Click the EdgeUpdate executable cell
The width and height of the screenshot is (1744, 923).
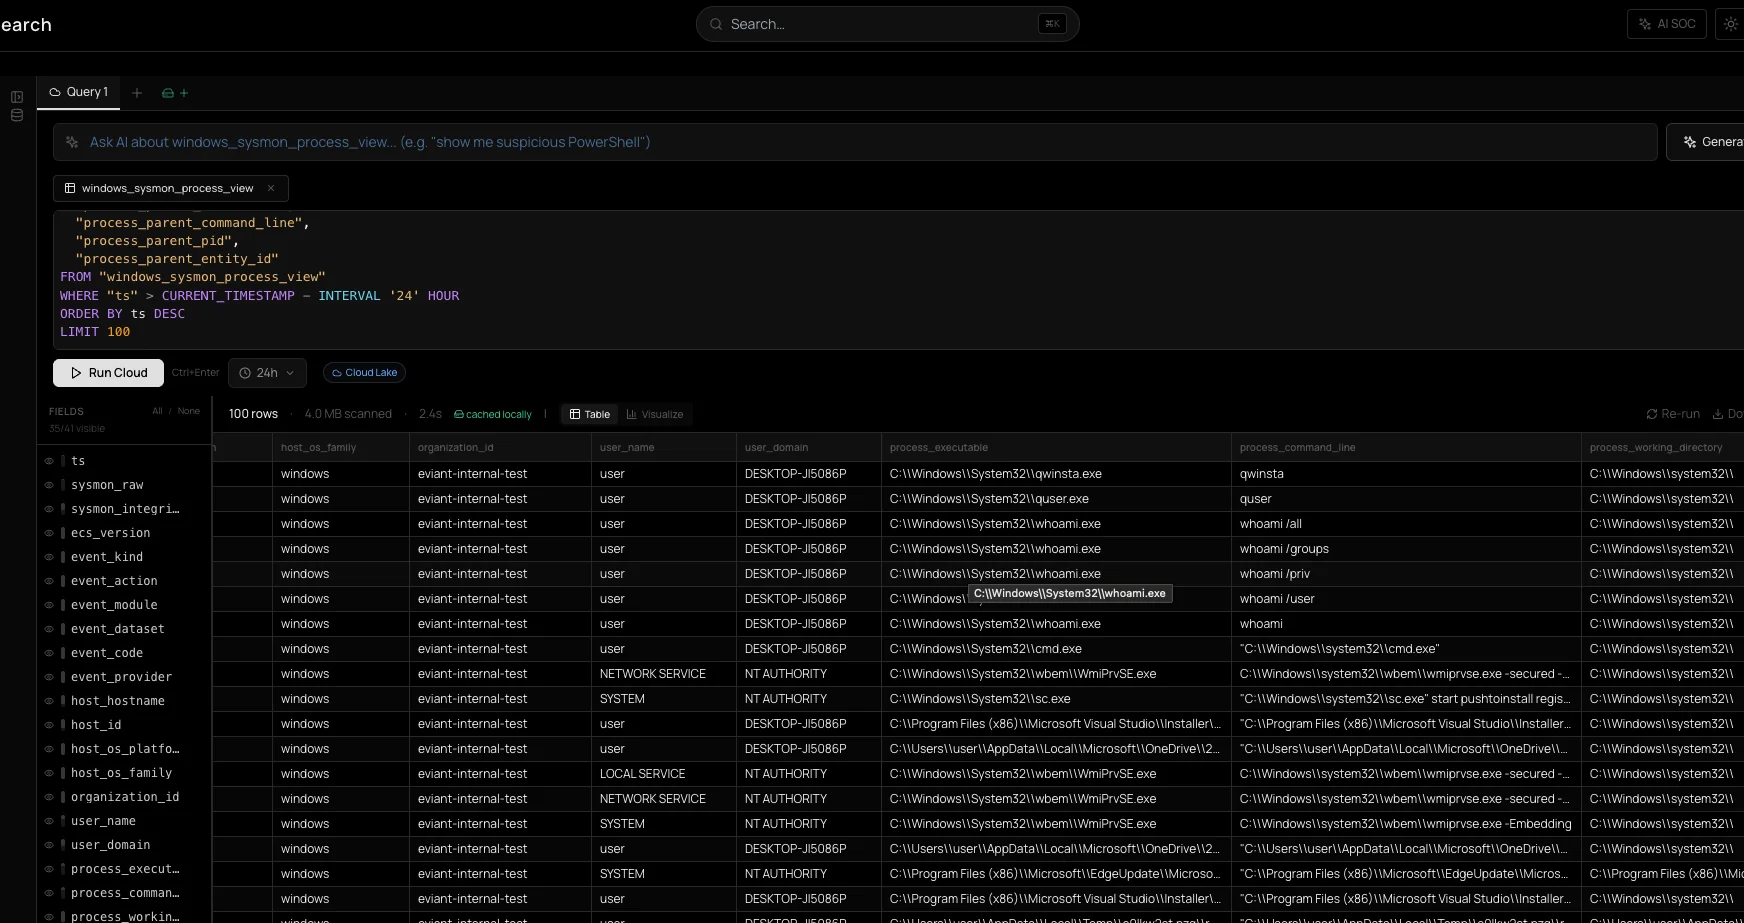pos(1056,874)
